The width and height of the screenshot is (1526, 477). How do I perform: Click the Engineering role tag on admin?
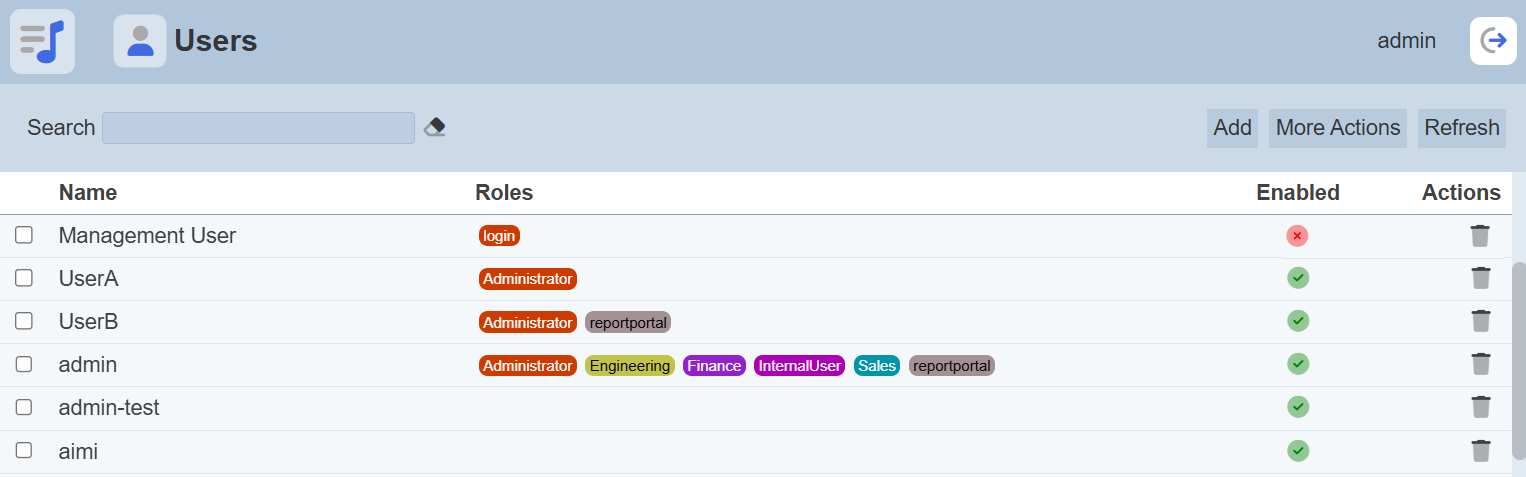pyautogui.click(x=630, y=366)
